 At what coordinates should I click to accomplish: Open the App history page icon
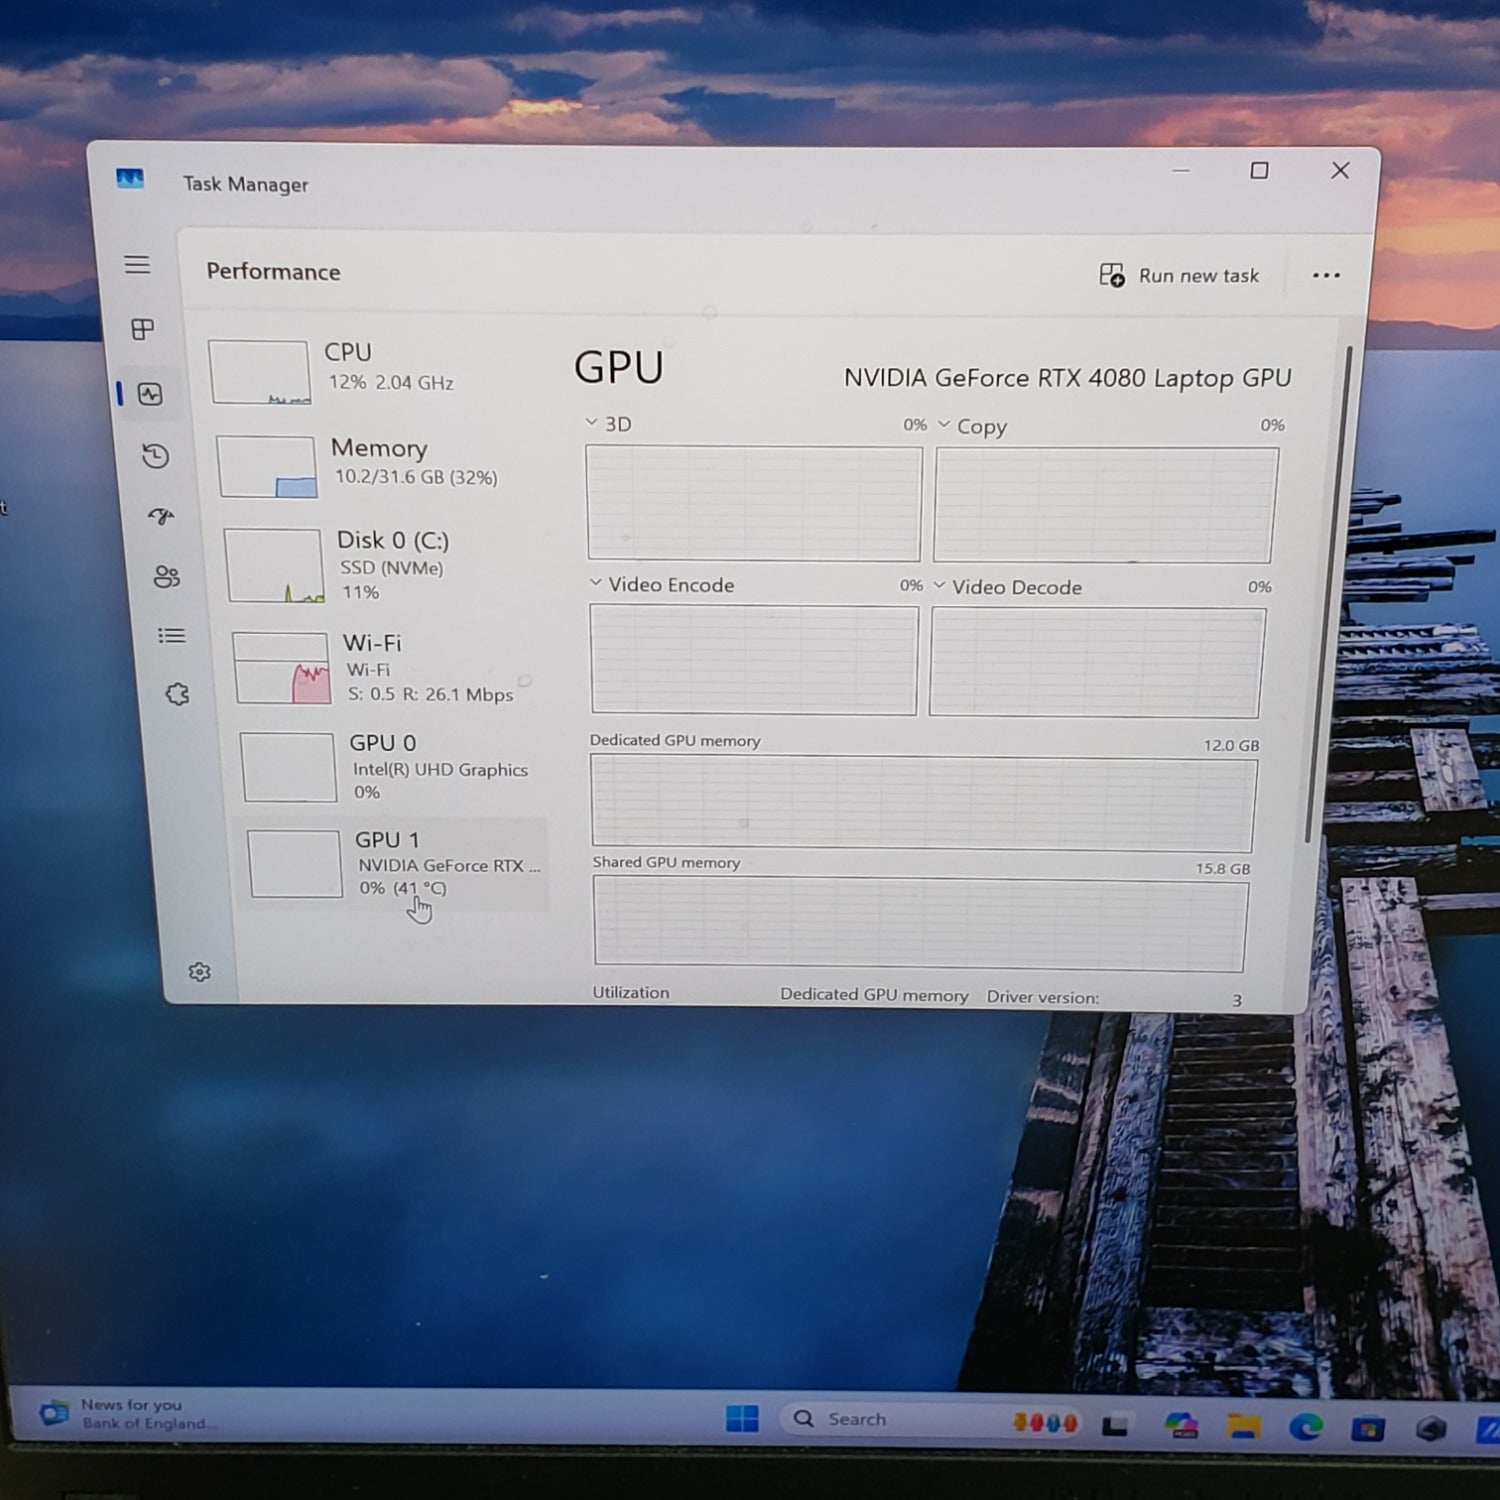(x=155, y=457)
